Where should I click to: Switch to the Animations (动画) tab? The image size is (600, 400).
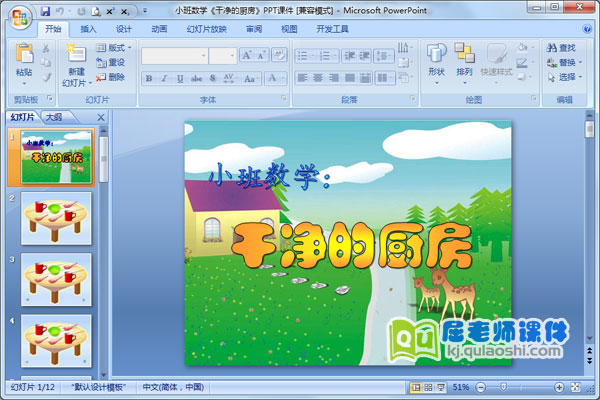159,29
